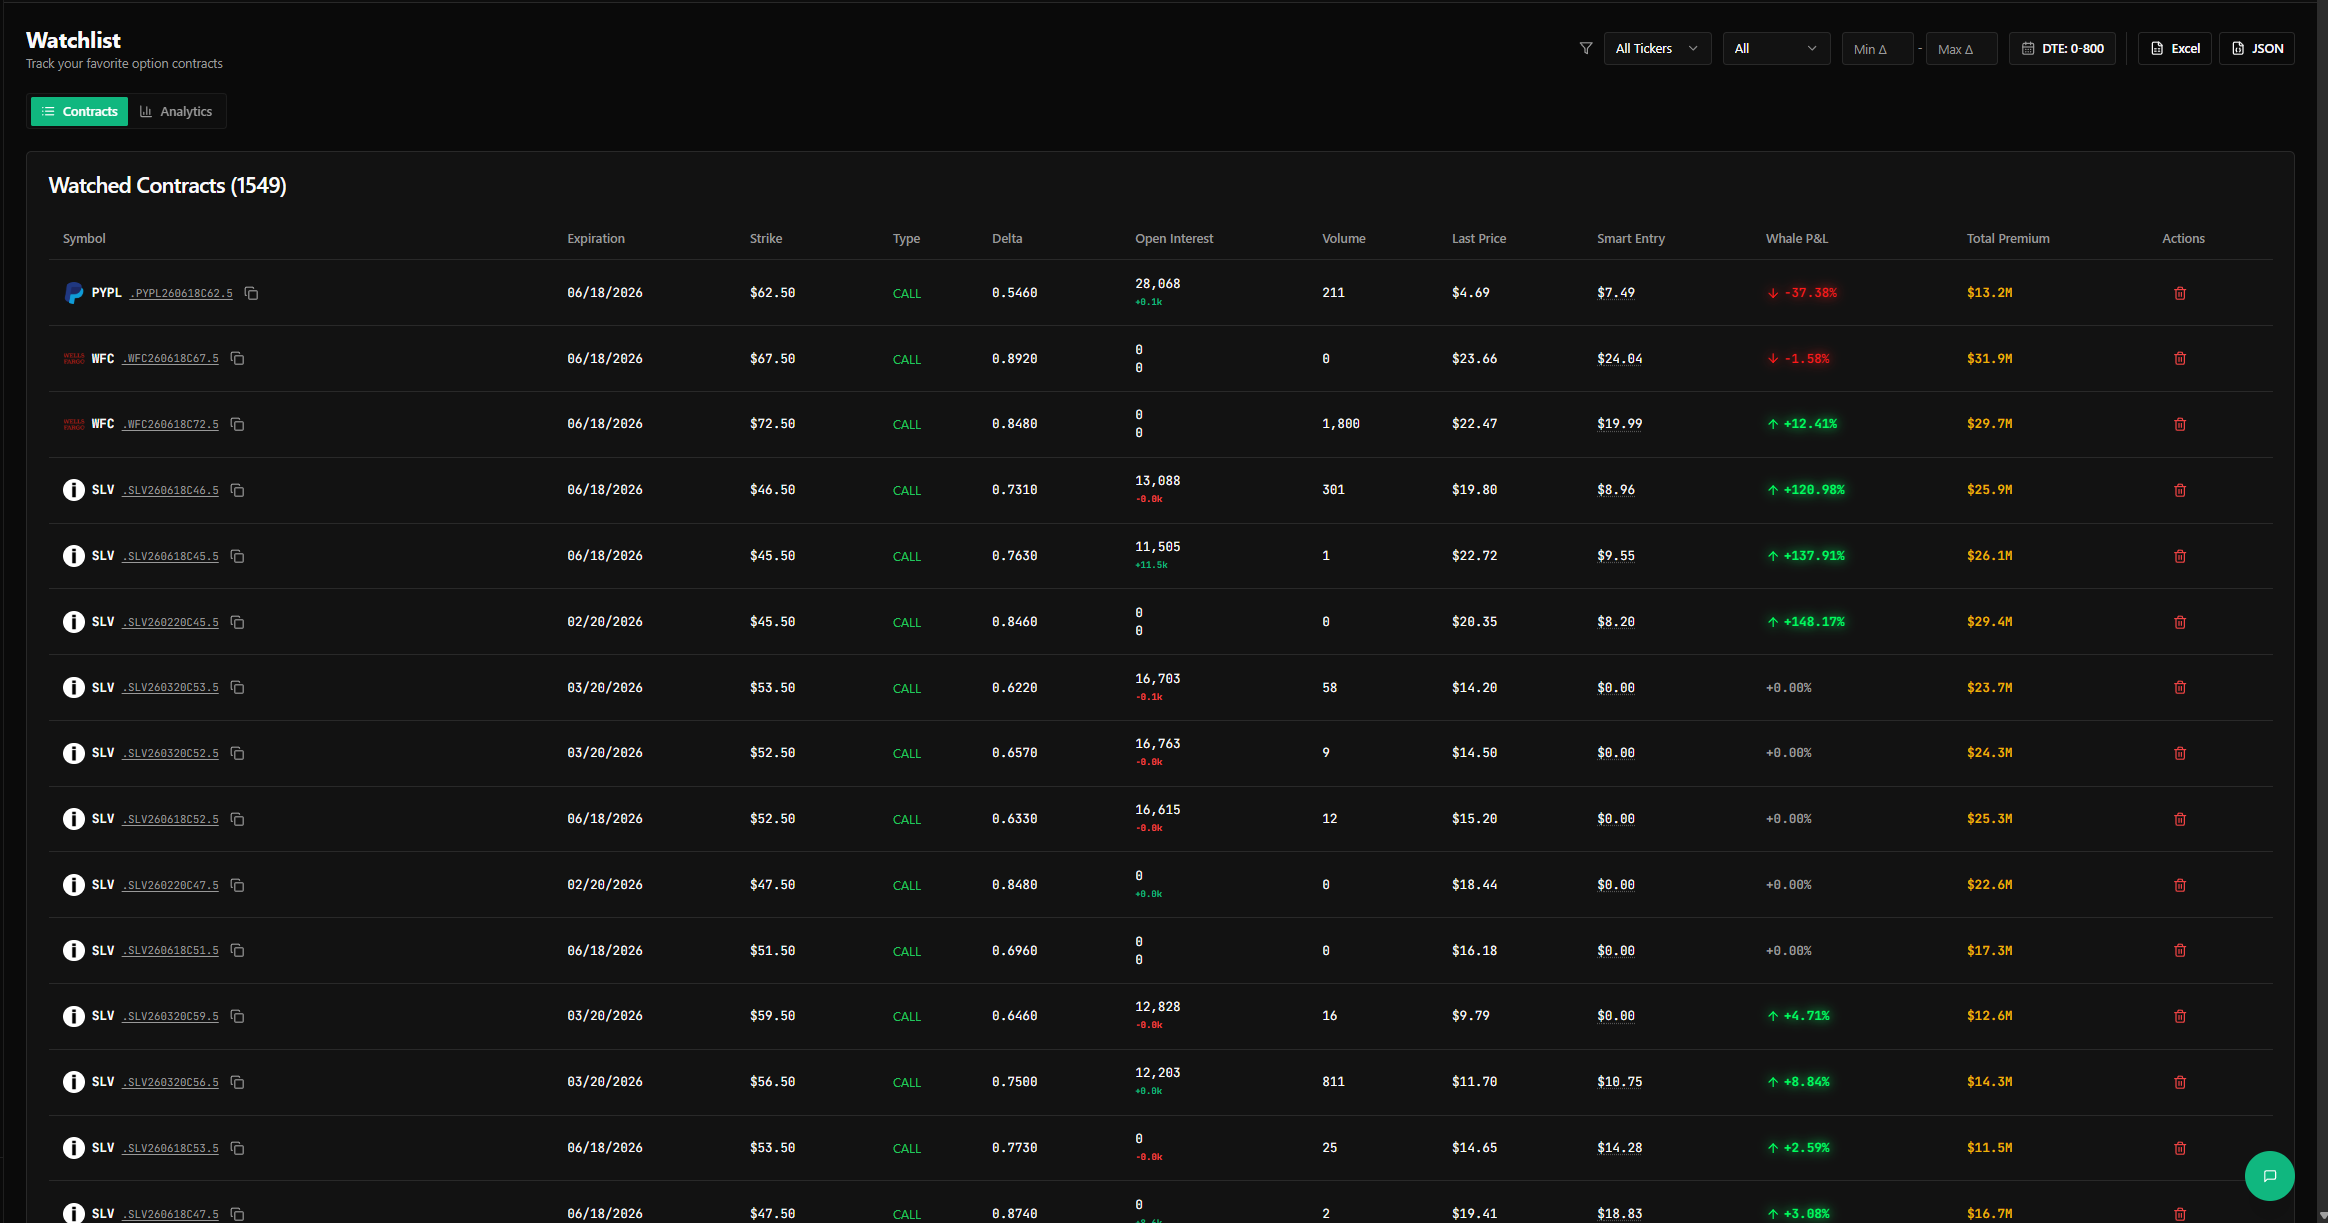
Task: Copy the SLV260618C51.5 symbol
Action: (238, 950)
